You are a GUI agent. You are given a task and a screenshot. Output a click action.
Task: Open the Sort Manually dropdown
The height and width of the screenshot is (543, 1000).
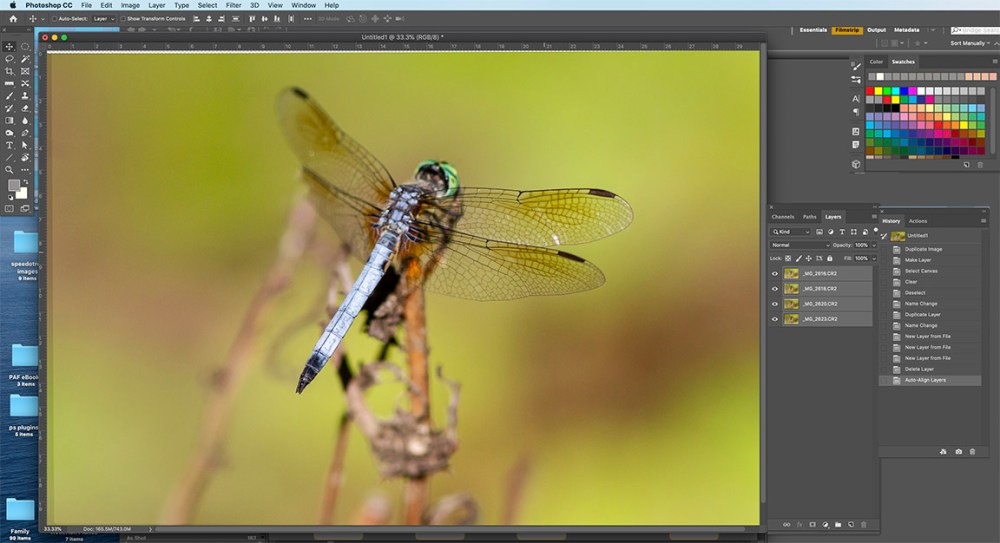point(970,43)
